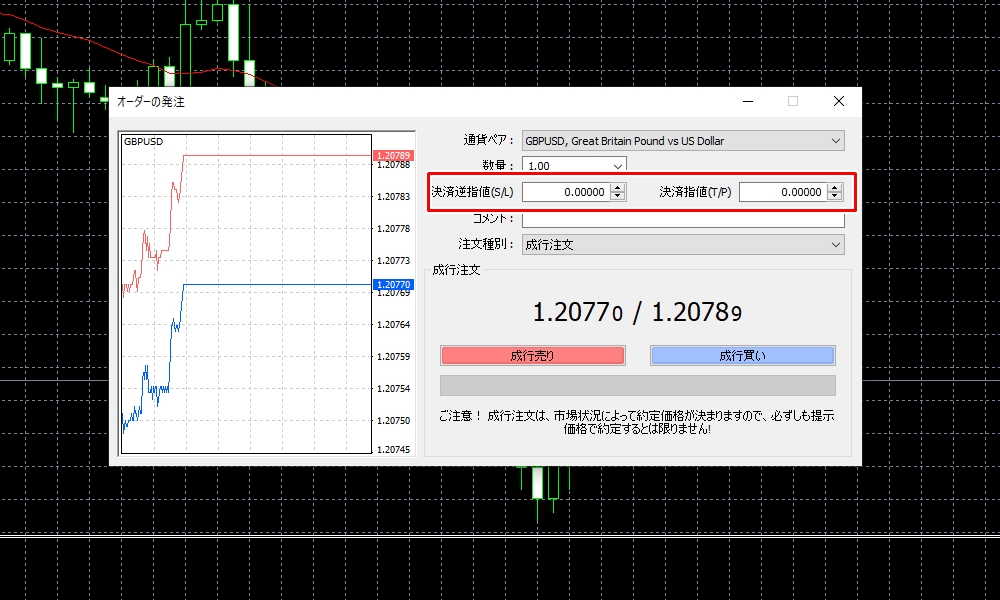Image resolution: width=1000 pixels, height=600 pixels.
Task: Open the 注文種別 order type dropdown
Action: click(x=836, y=244)
